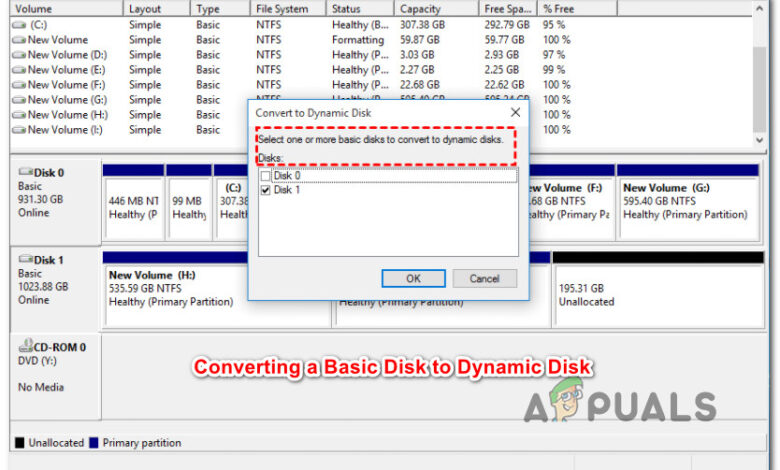
Task: Sort by the Capacity column header
Action: point(436,8)
